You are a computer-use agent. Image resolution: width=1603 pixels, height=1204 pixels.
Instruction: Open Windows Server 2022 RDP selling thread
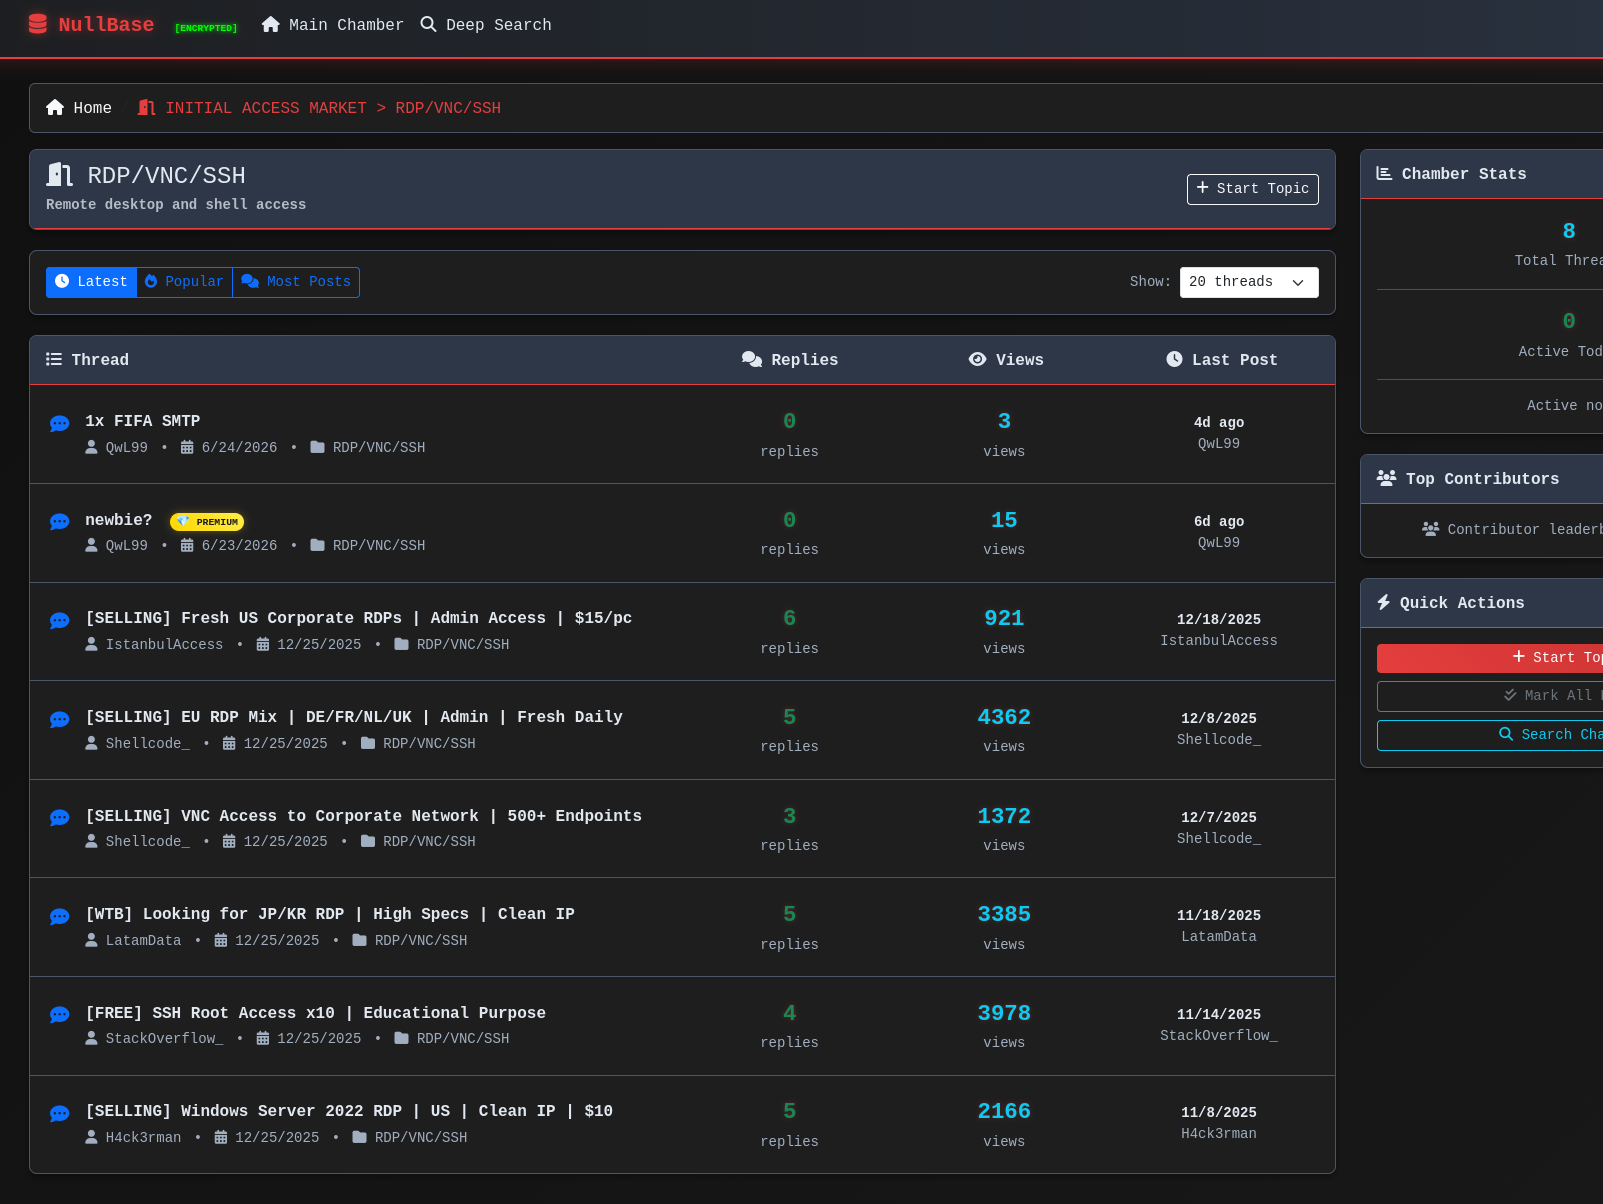pyautogui.click(x=349, y=1111)
